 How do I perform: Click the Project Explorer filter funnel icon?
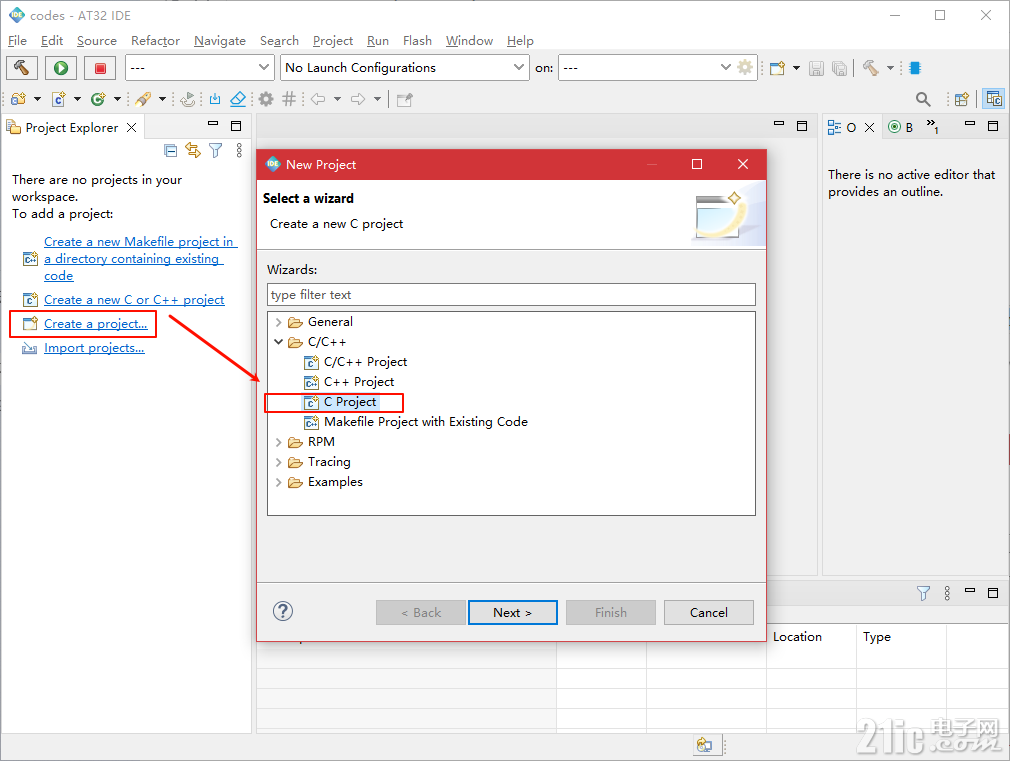click(216, 151)
